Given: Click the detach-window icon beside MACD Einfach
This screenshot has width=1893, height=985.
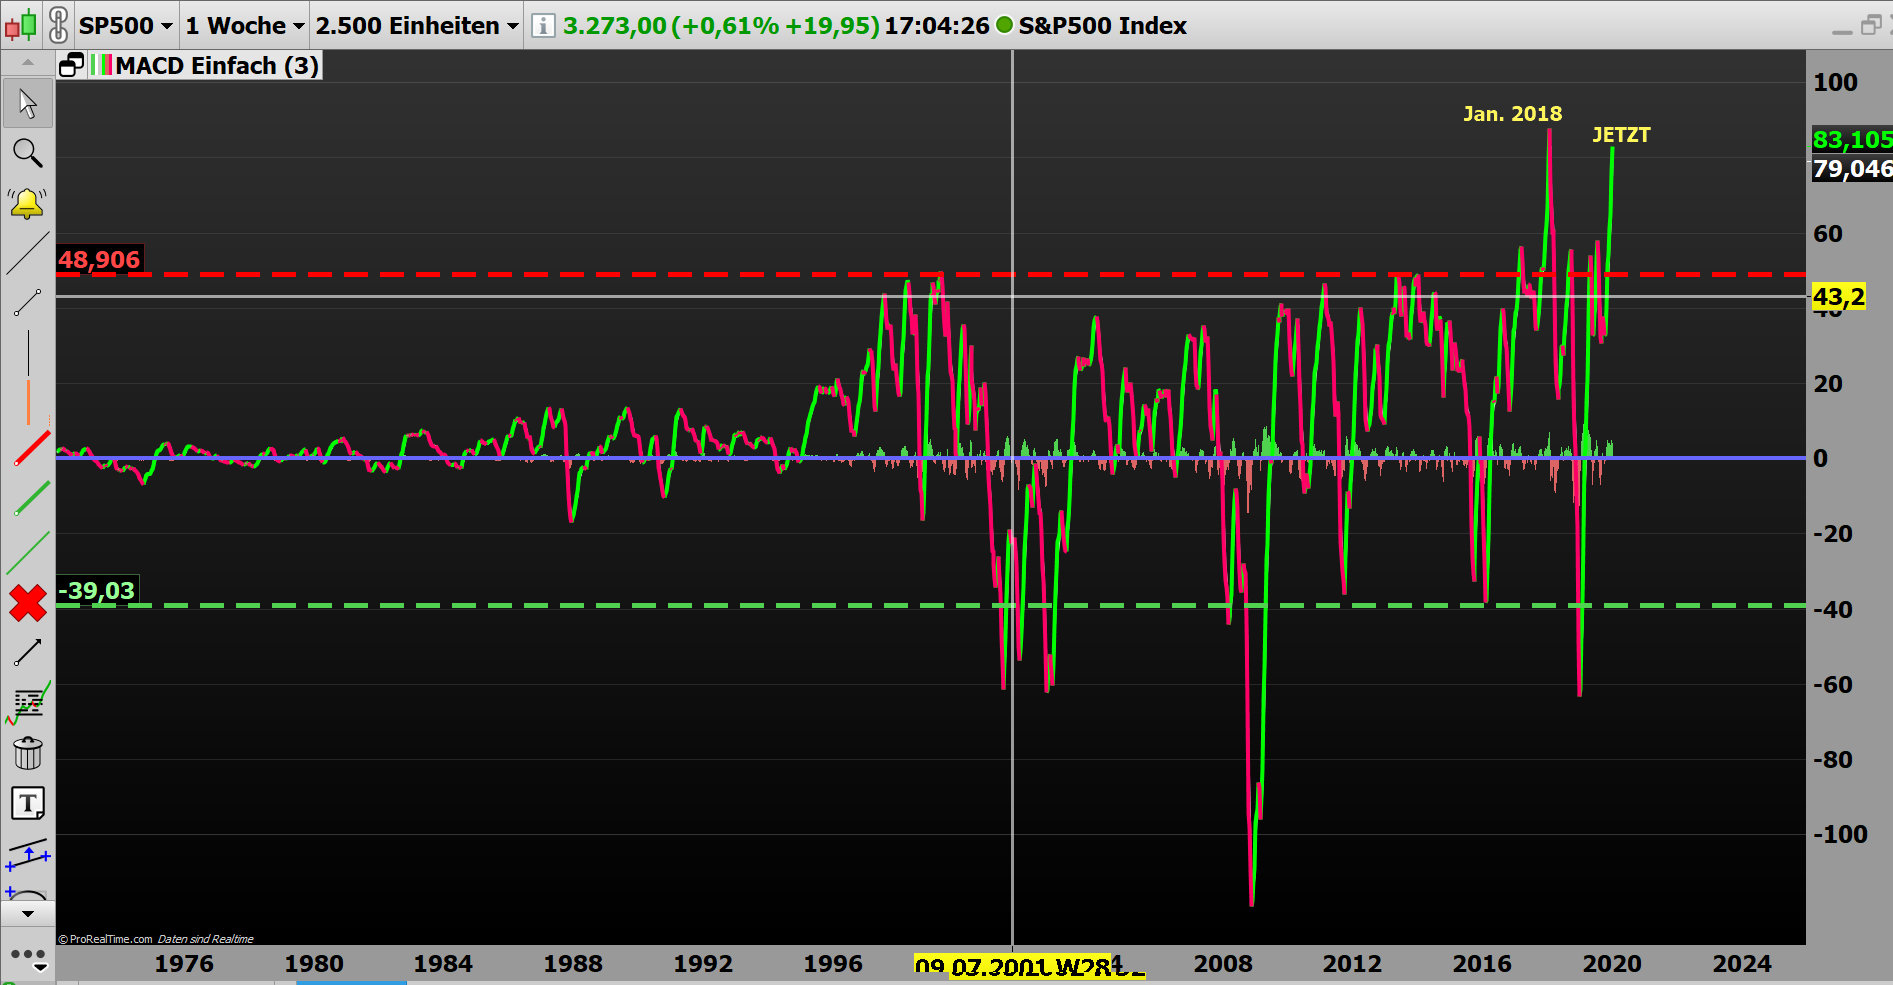Looking at the screenshot, I should pos(70,63).
